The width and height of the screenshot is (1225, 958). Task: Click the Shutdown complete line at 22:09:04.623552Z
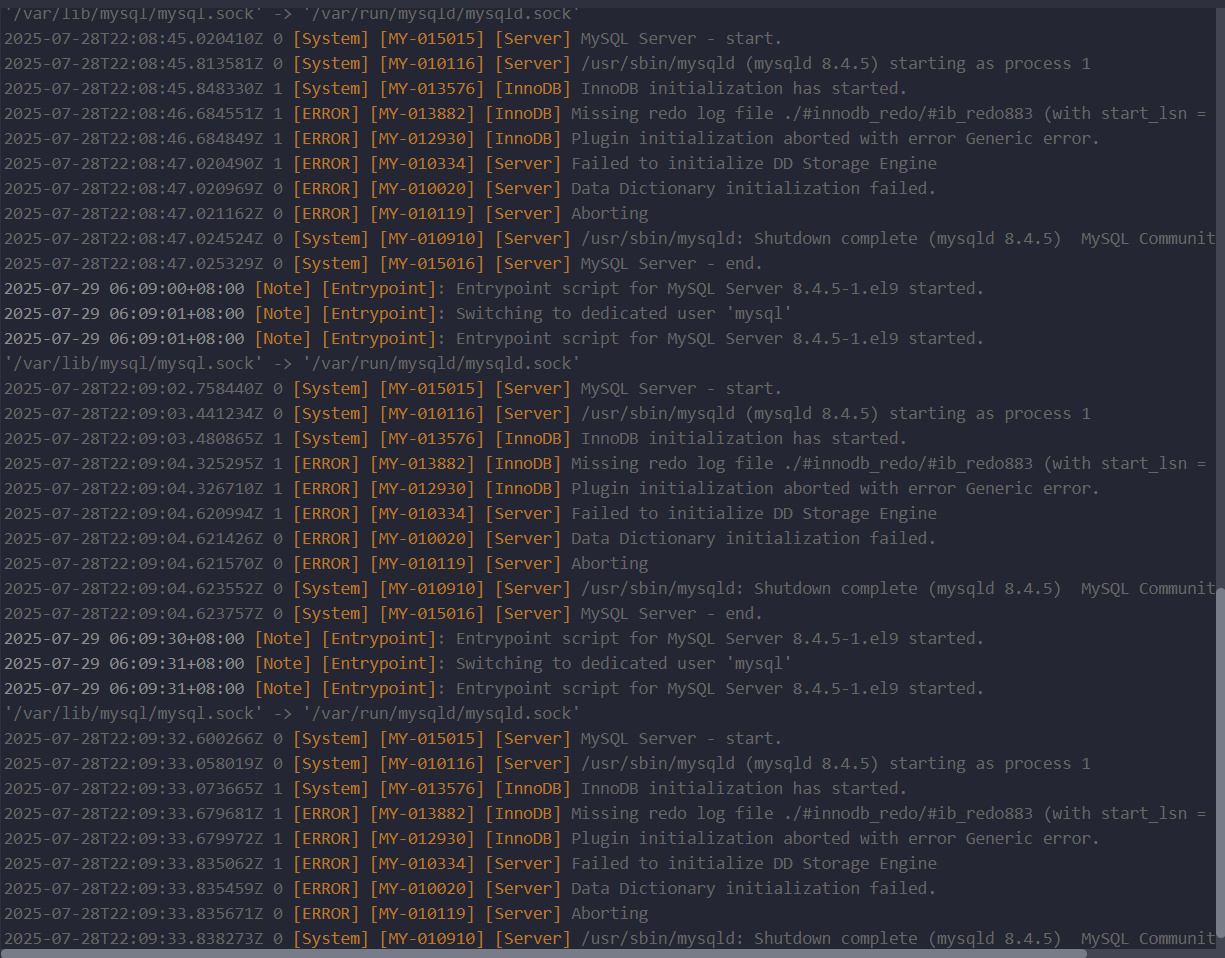click(609, 588)
